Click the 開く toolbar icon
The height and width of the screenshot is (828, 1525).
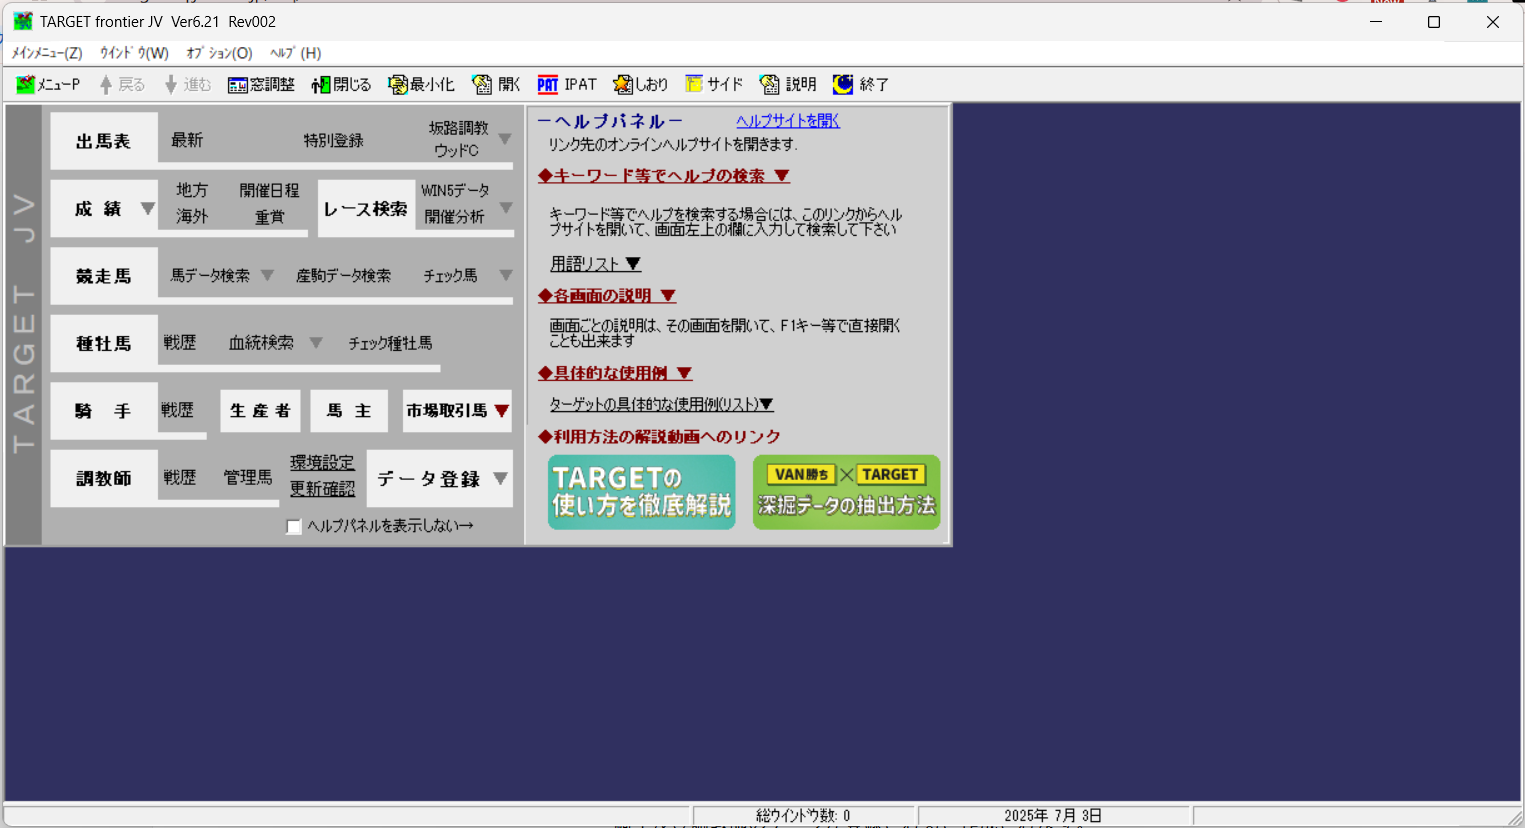coord(482,85)
